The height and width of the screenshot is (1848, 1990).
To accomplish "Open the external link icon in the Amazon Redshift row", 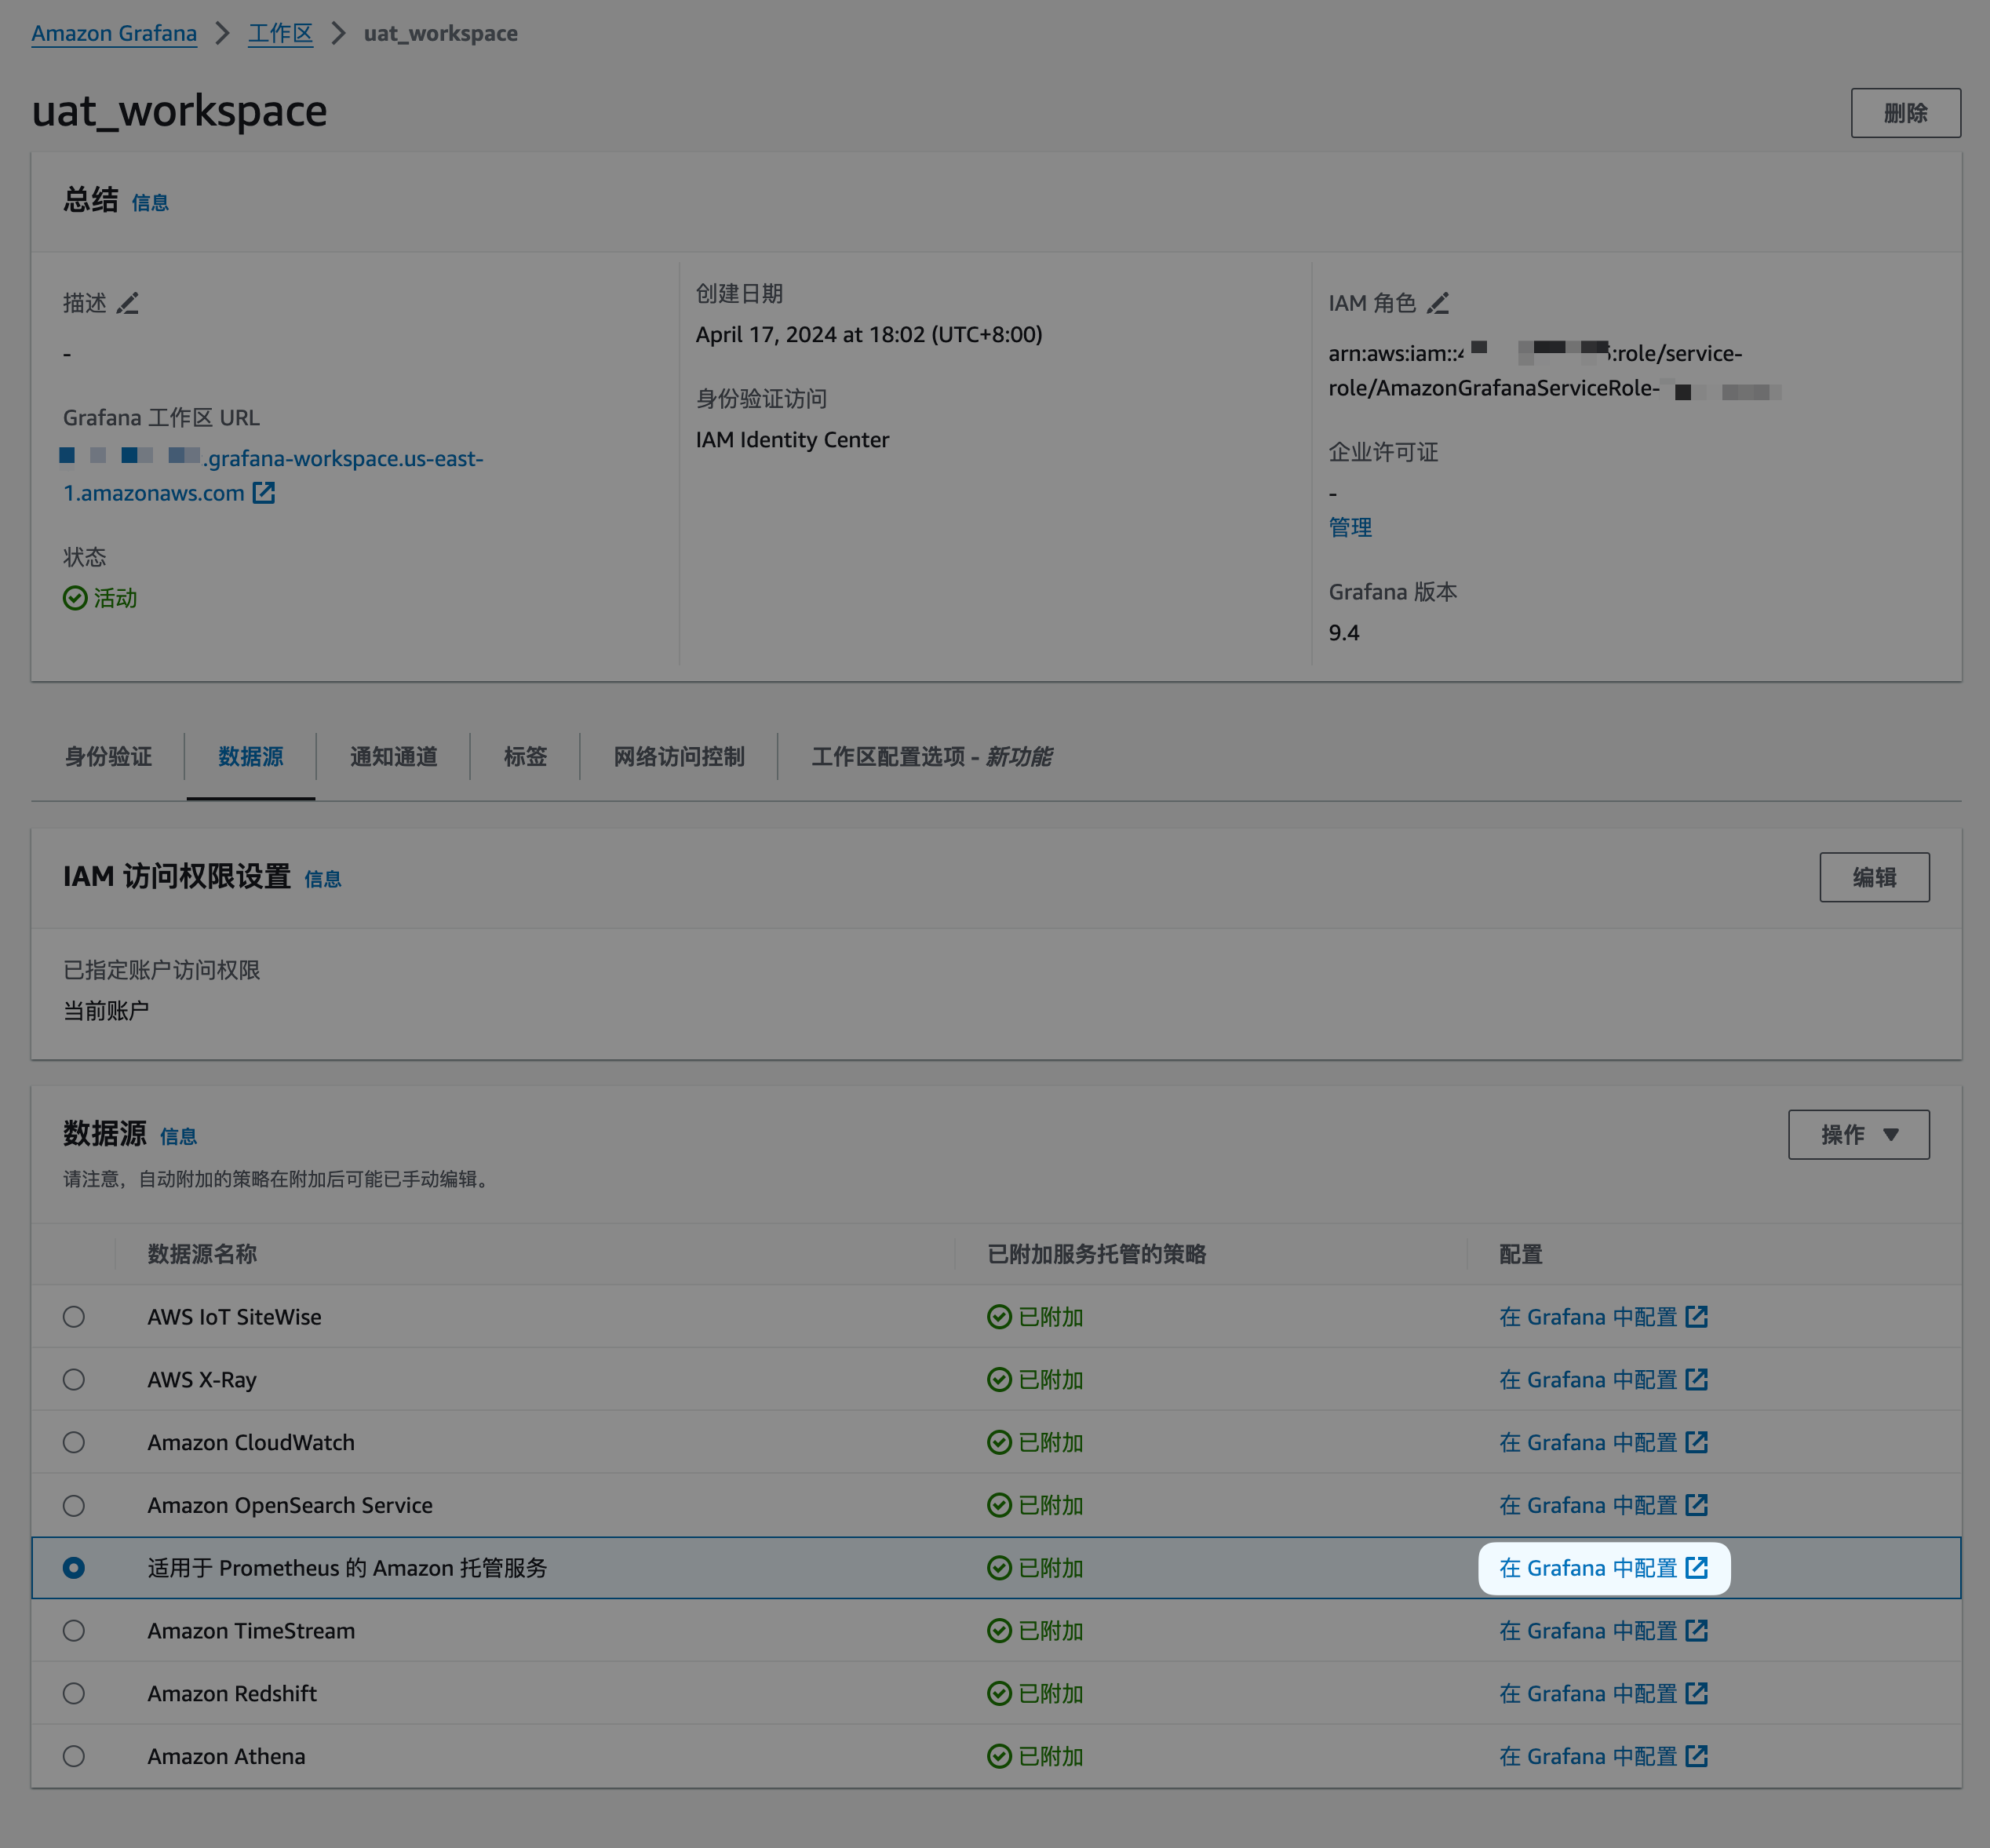I will click(1697, 1693).
